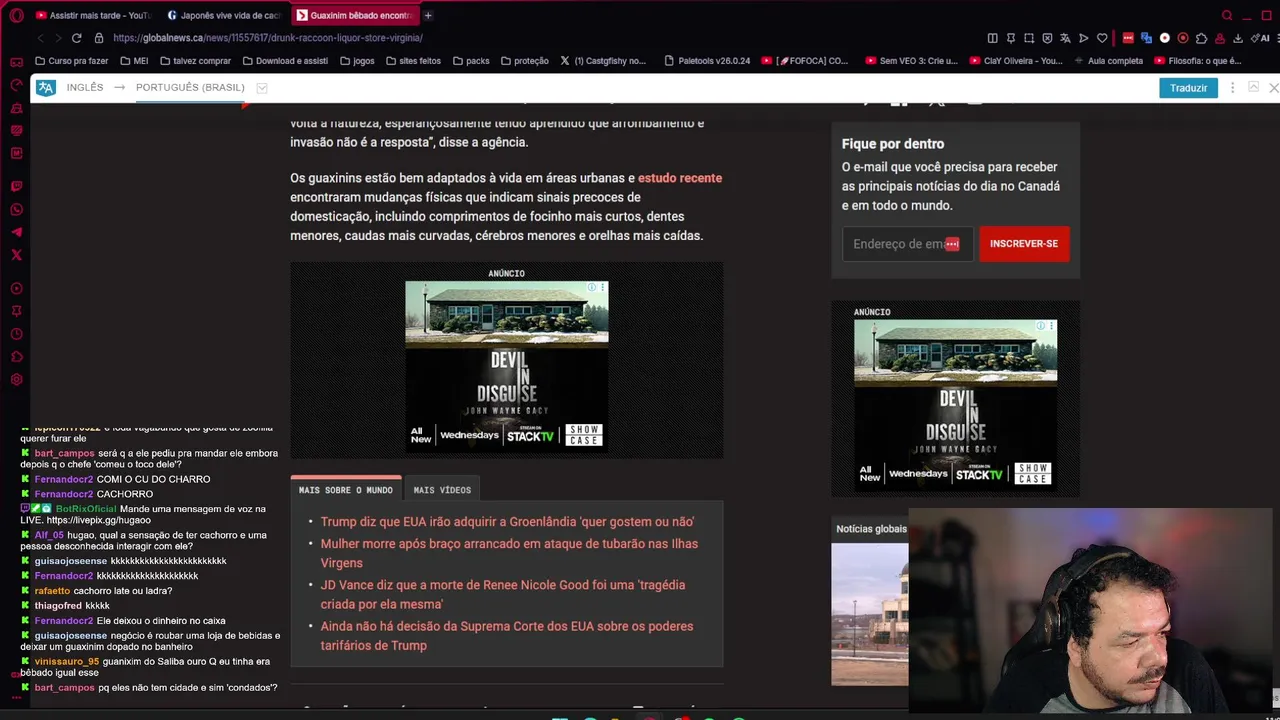Open Curso pra fazer bookmark folder
The image size is (1280, 720).
(x=71, y=61)
